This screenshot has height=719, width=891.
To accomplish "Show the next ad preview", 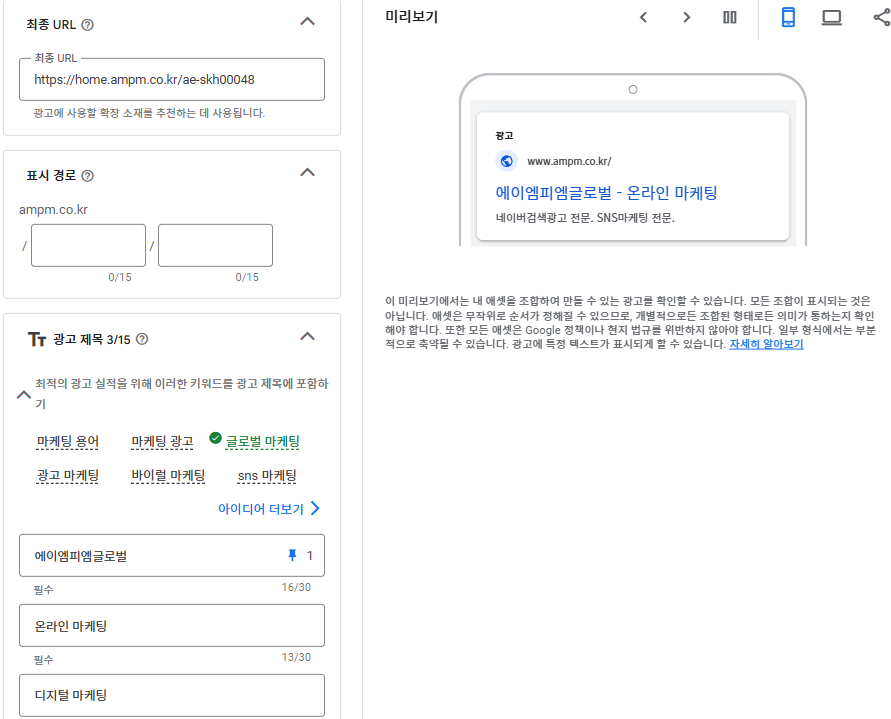I will point(686,18).
